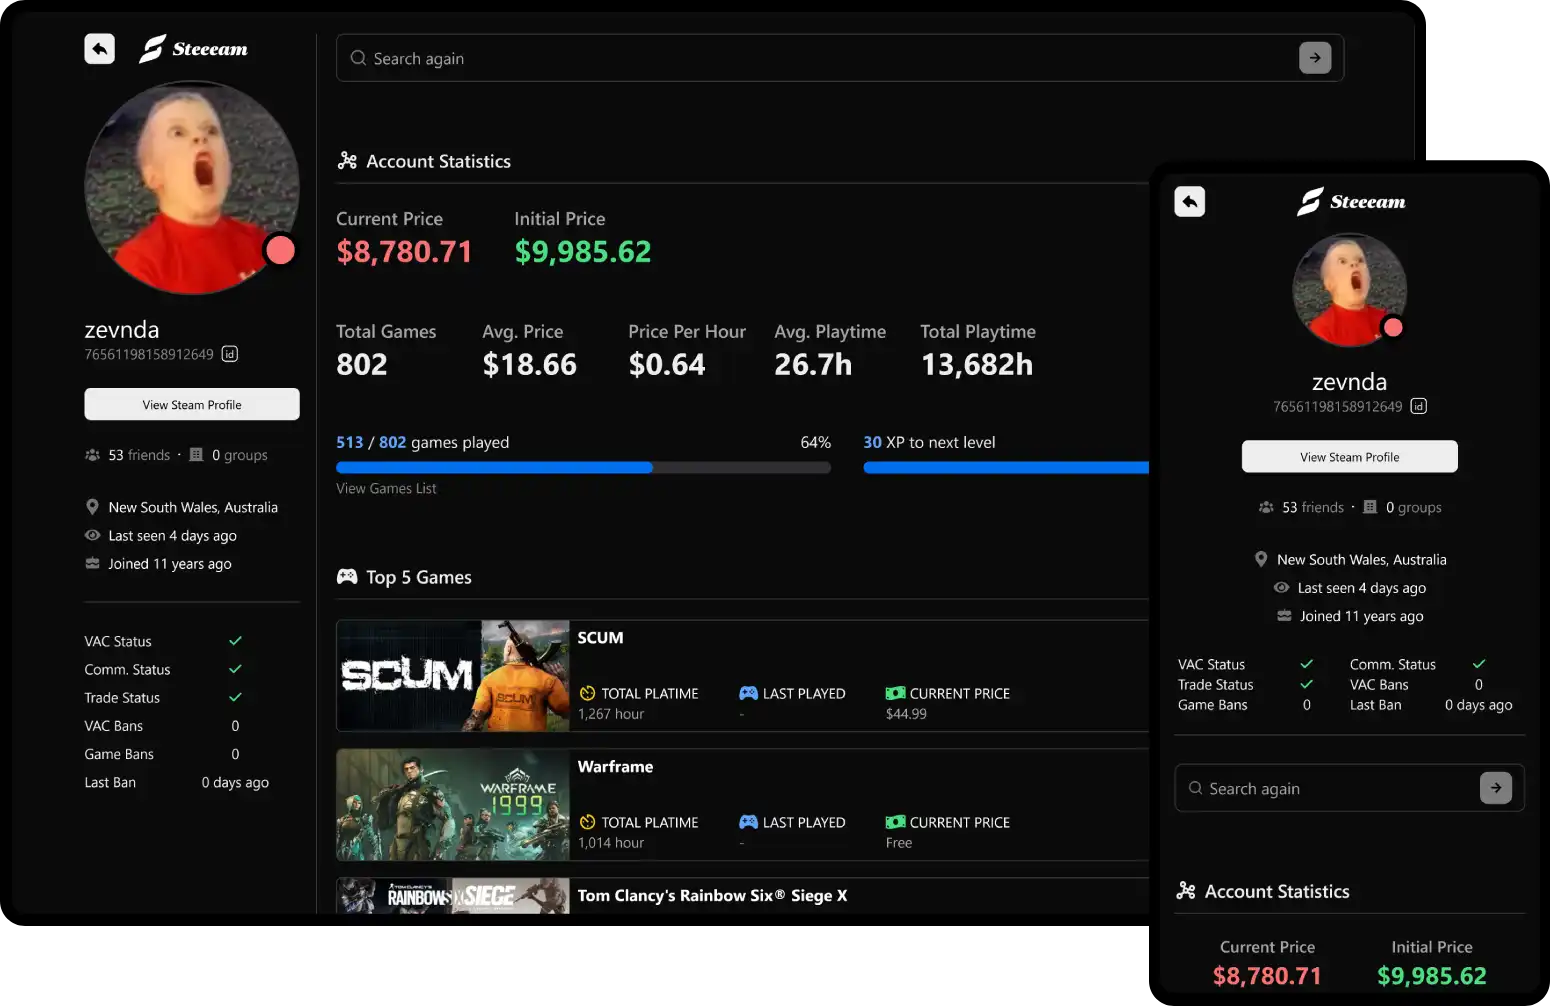
Task: Click the SCUM total playtime clock icon
Action: [587, 693]
